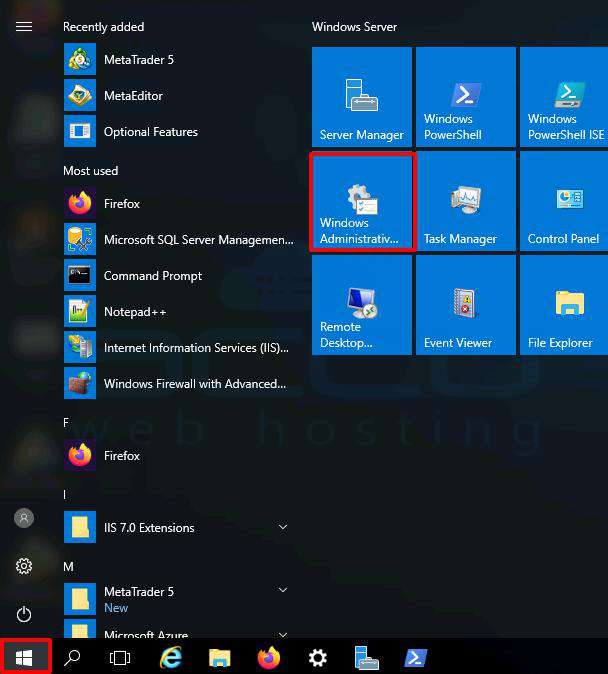Click the letter F index header
This screenshot has width=608, height=674.
pyautogui.click(x=66, y=422)
